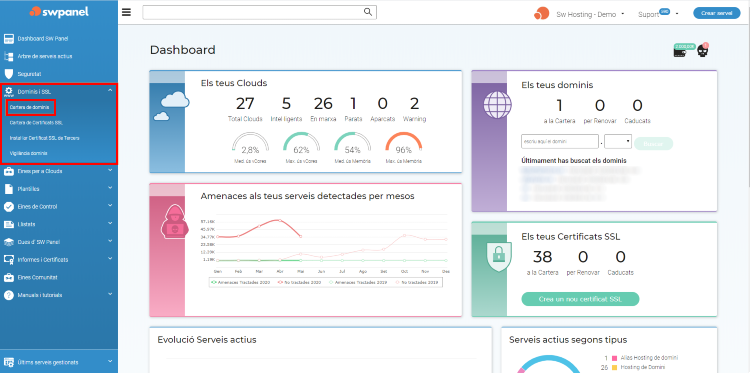Open the Sw Hosting - Demo account dropdown
Viewport: 750px width, 373px height.
[590, 14]
